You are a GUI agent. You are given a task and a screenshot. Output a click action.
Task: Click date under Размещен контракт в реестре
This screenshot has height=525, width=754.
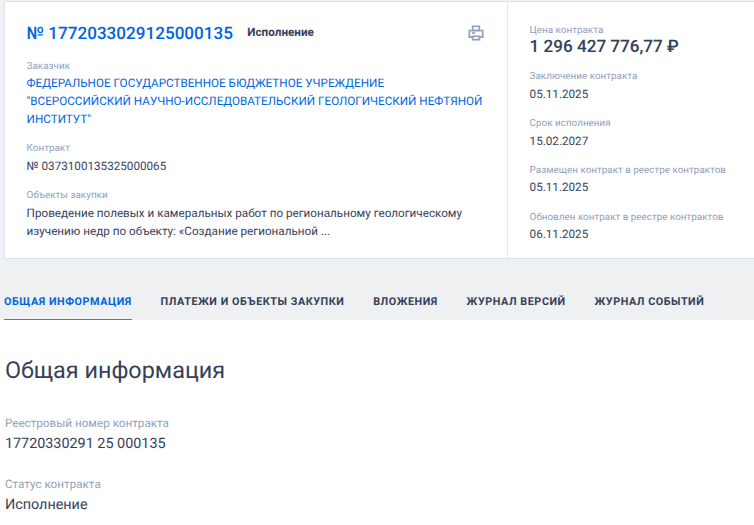559,187
